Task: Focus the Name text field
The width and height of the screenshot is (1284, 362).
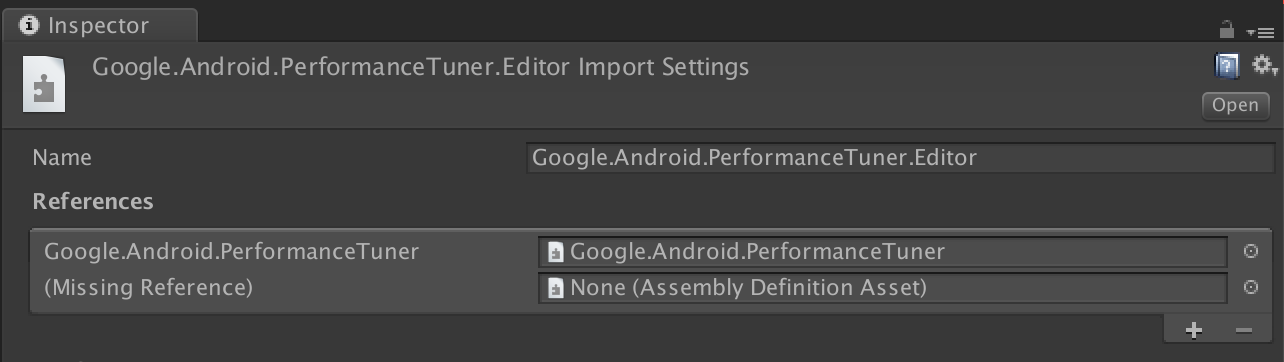Action: coord(901,158)
